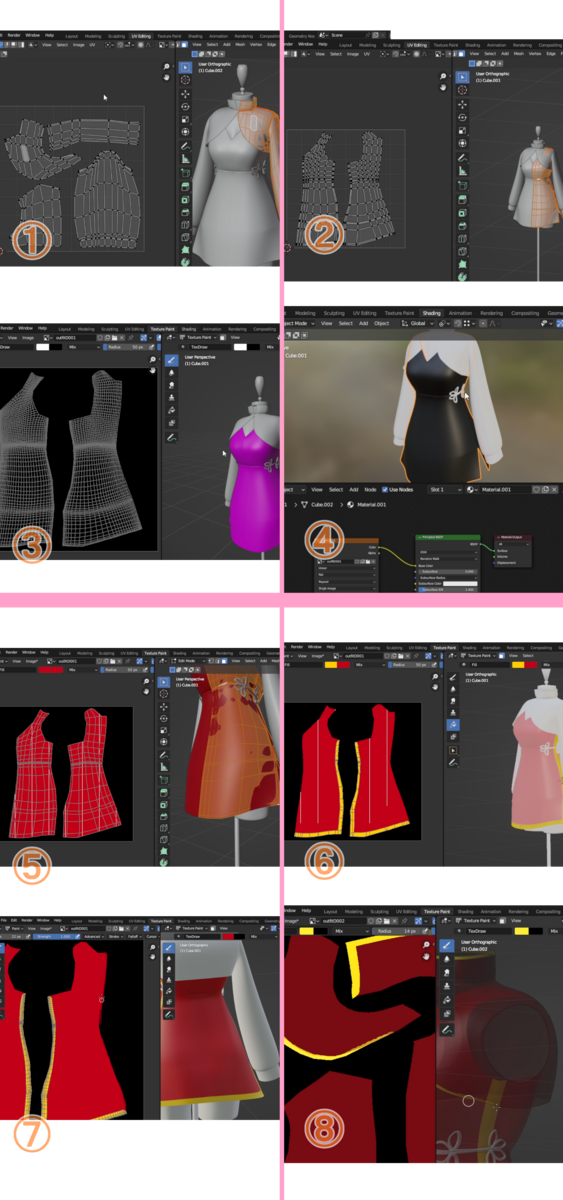Choose the Soften brush tool in screenshot 3
563x1200 pixels.
point(171,372)
